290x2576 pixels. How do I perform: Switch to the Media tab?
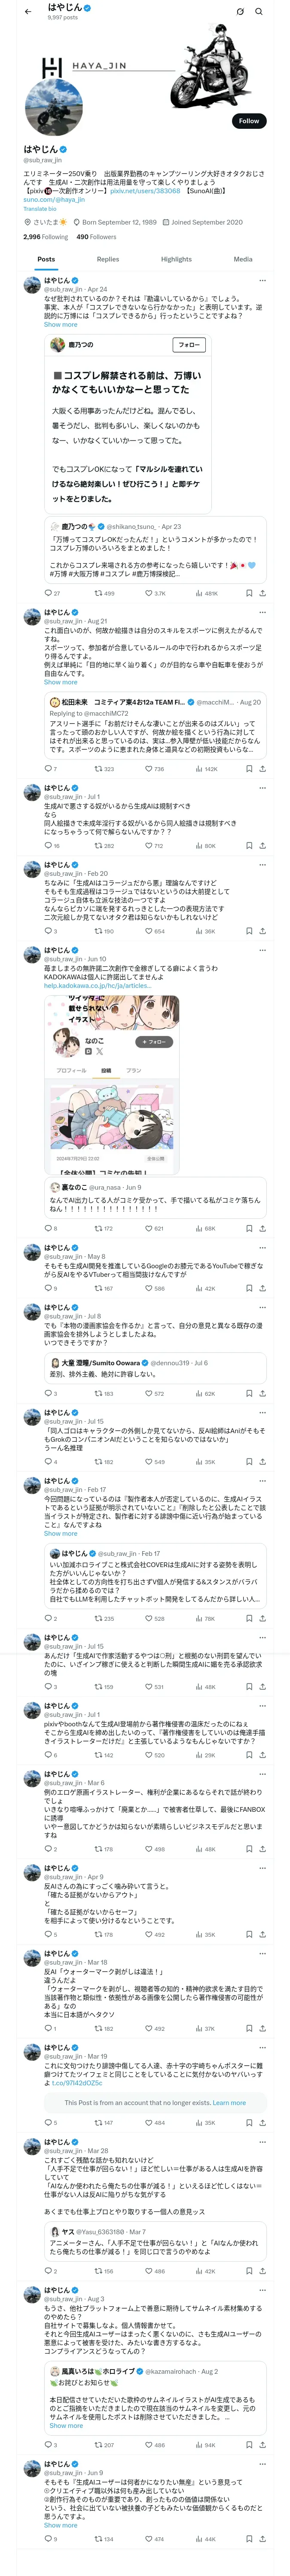pos(243,259)
